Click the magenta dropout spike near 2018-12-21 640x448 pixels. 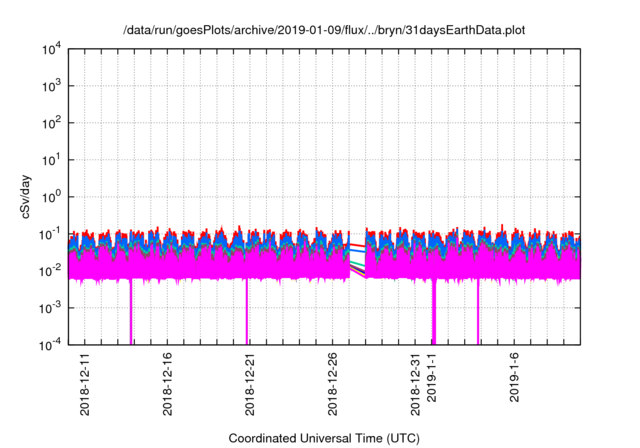click(247, 312)
